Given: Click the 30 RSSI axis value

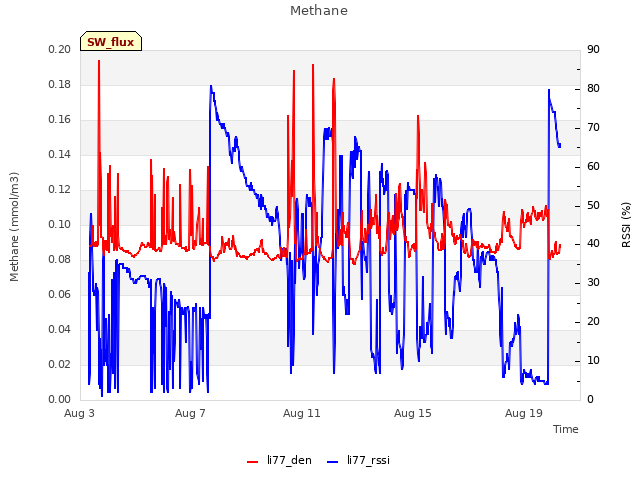Looking at the screenshot, I should (593, 282).
